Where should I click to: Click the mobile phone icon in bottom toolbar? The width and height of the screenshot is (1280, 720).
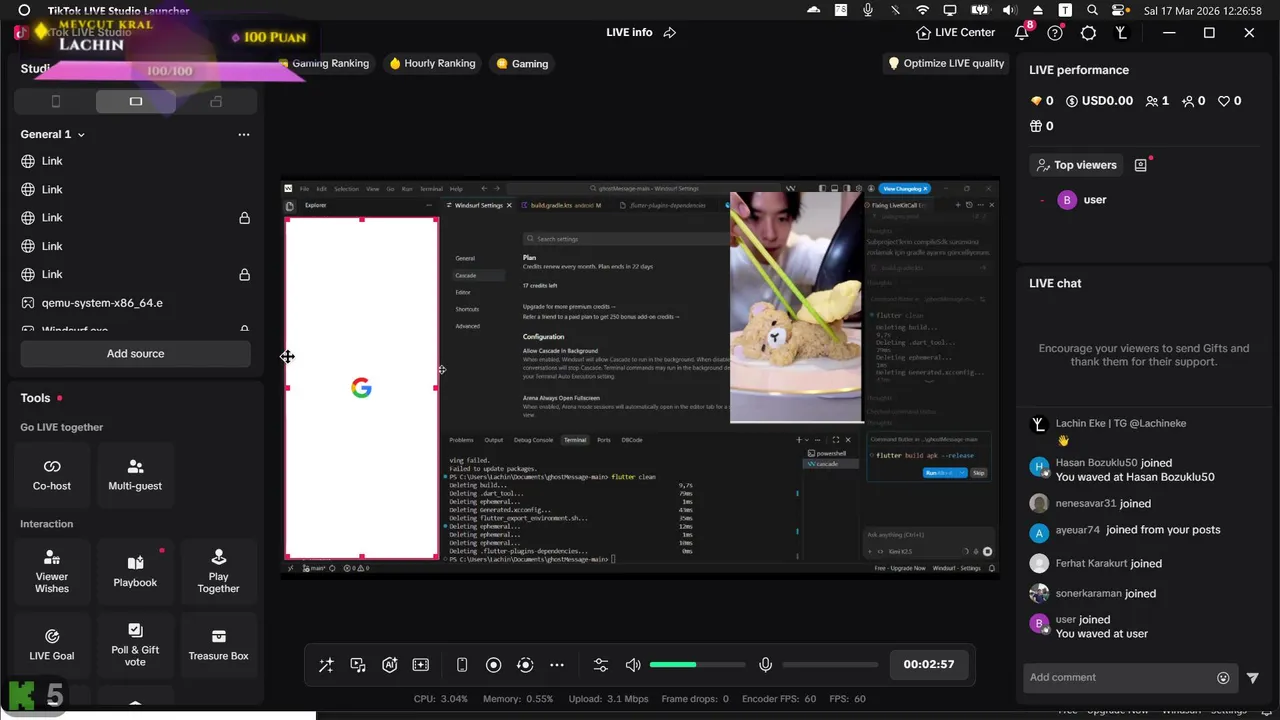pos(462,665)
